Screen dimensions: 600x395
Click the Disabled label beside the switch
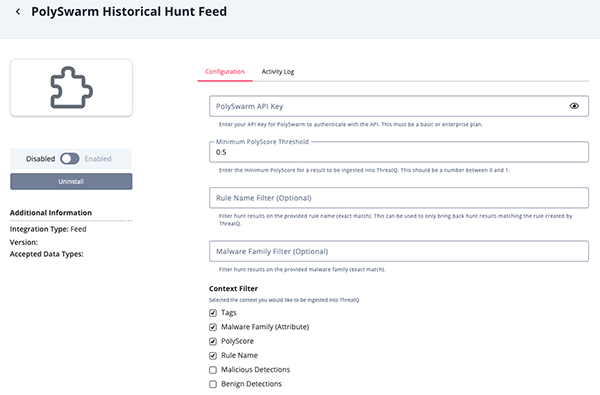[40, 158]
